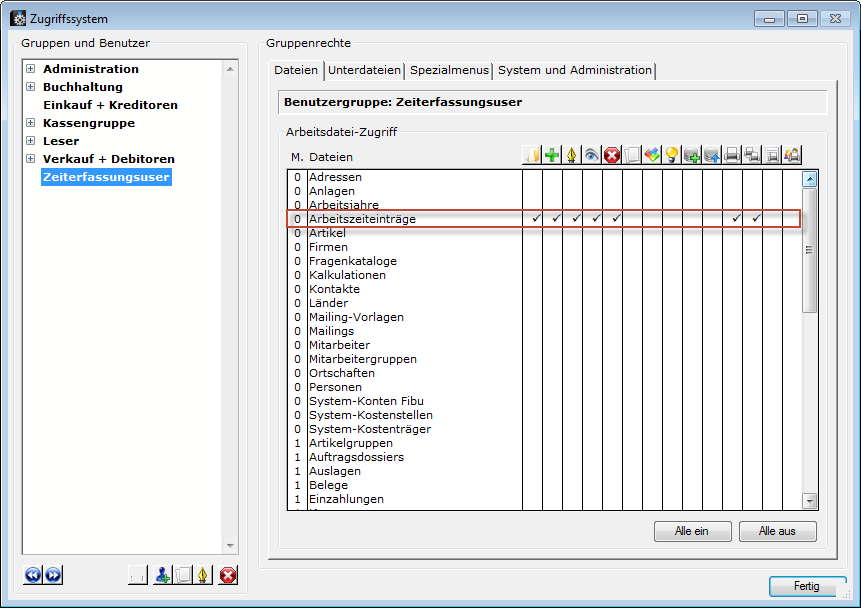Open the System und Administration tab
Image resolution: width=861 pixels, height=608 pixels.
click(575, 70)
